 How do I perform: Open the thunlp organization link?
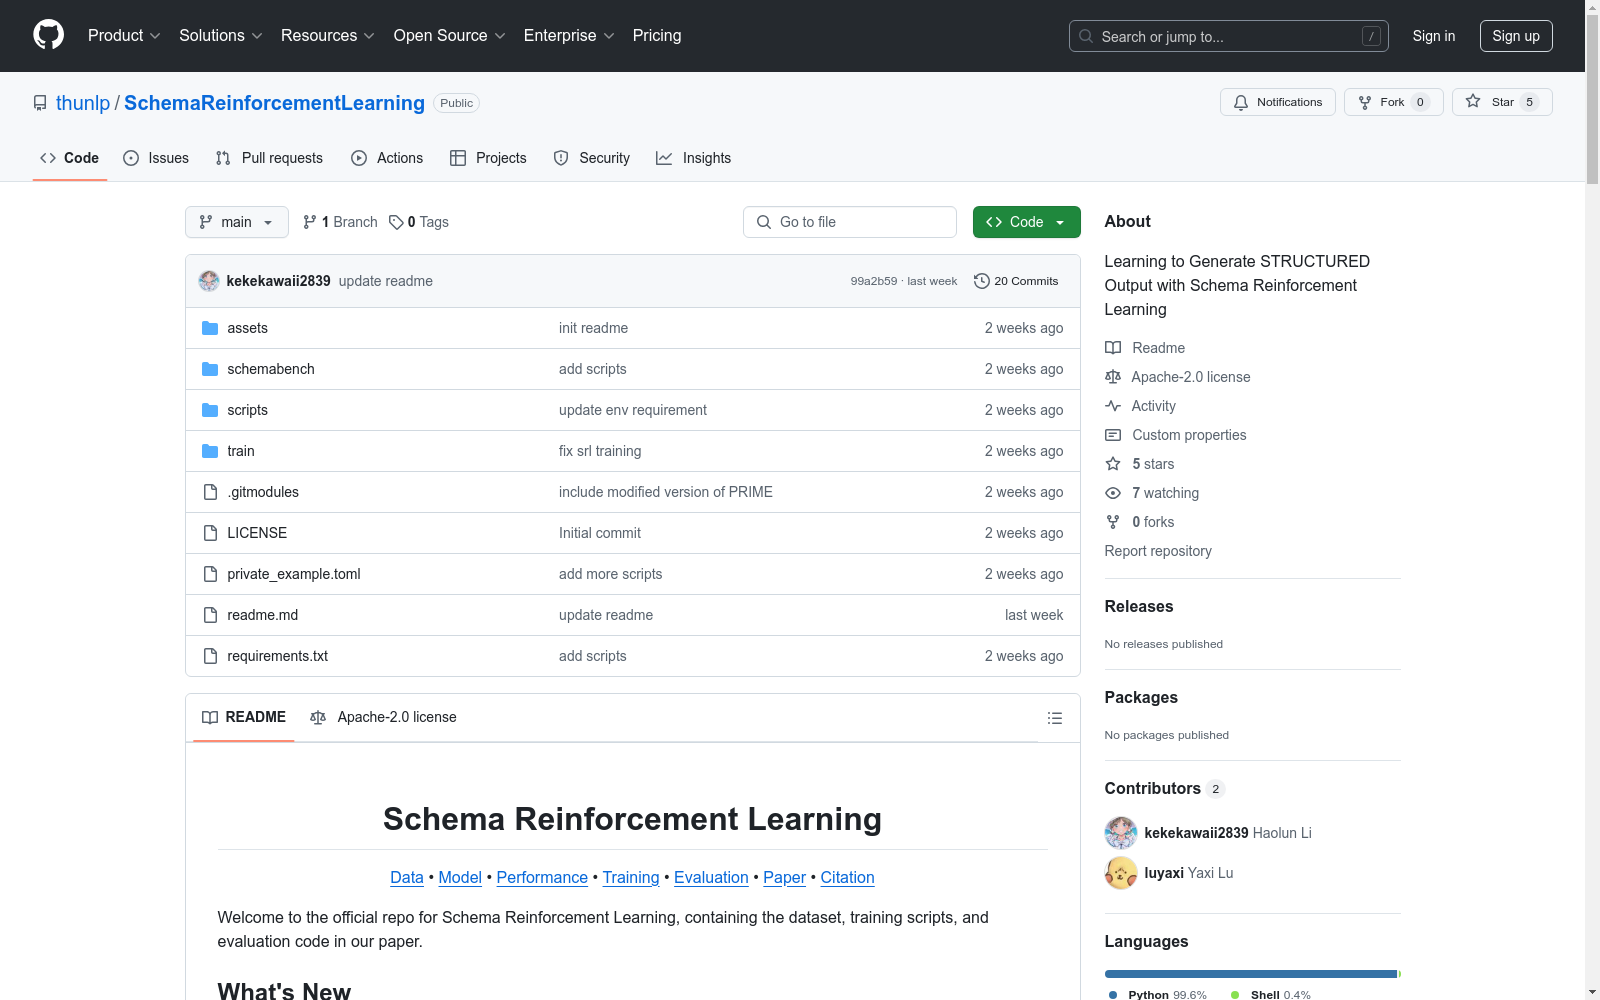pyautogui.click(x=83, y=103)
